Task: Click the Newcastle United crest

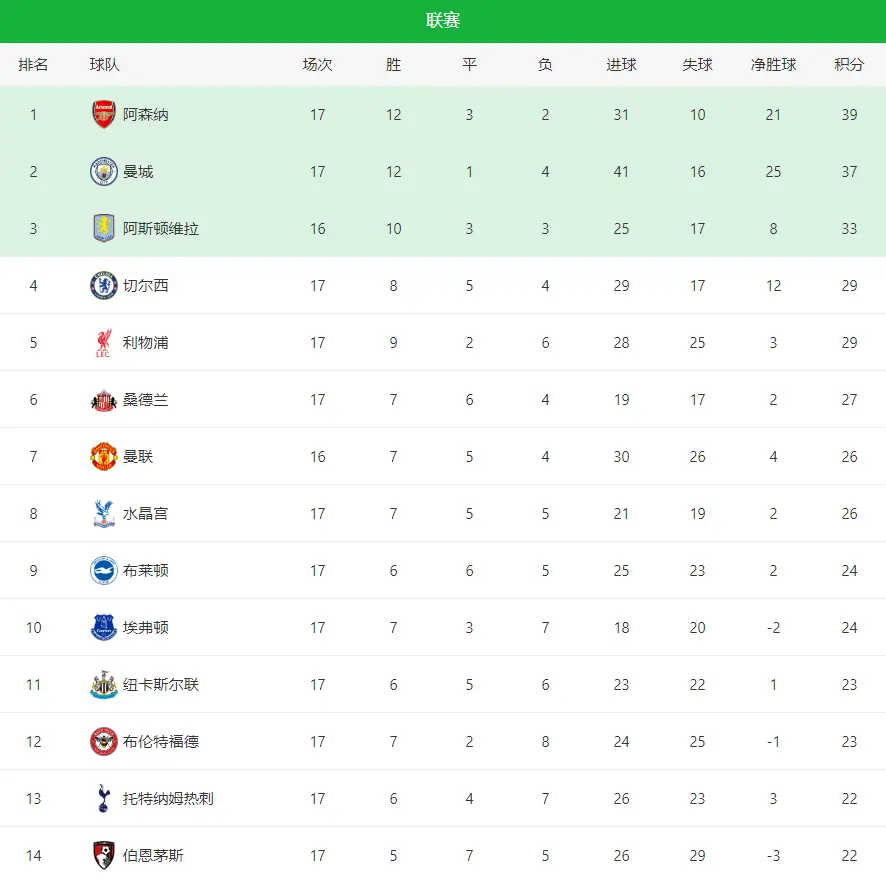Action: tap(104, 685)
